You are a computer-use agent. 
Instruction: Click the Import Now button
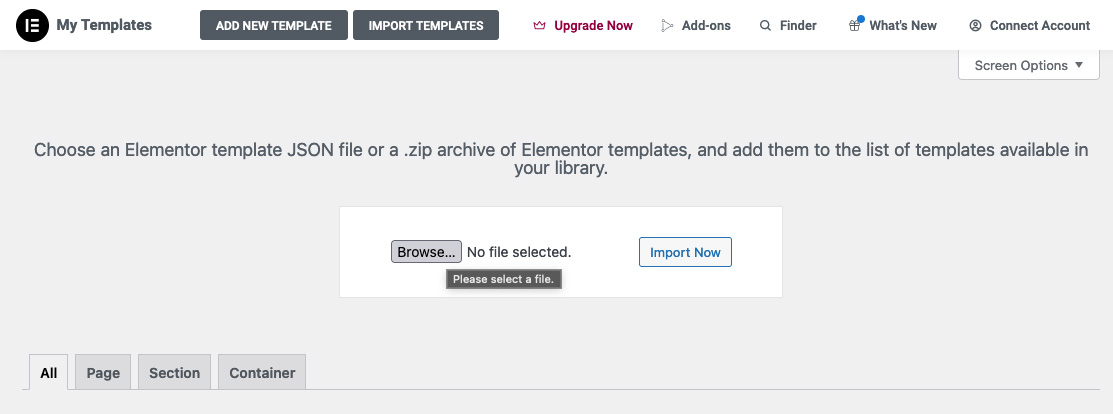click(685, 252)
